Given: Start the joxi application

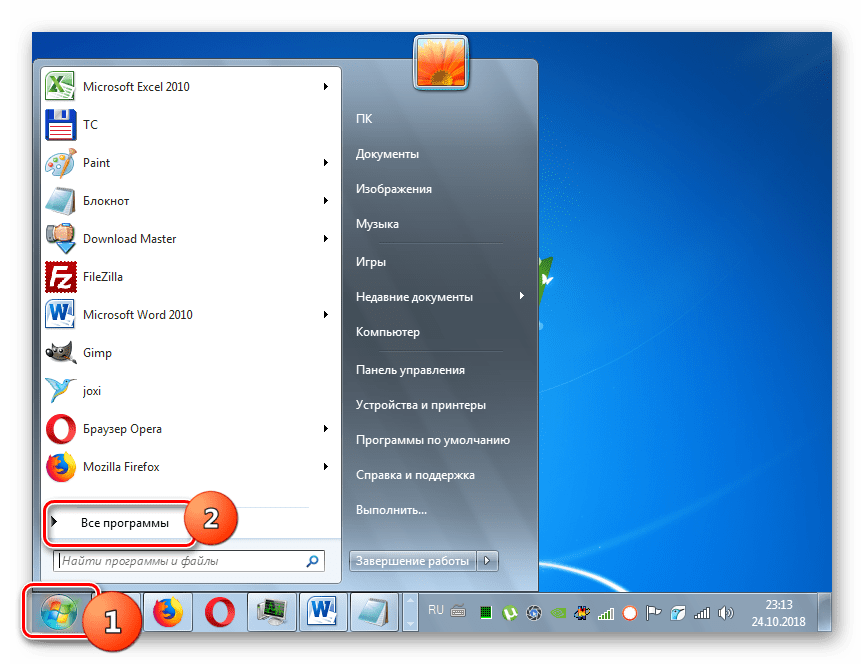Looking at the screenshot, I should [x=92, y=391].
